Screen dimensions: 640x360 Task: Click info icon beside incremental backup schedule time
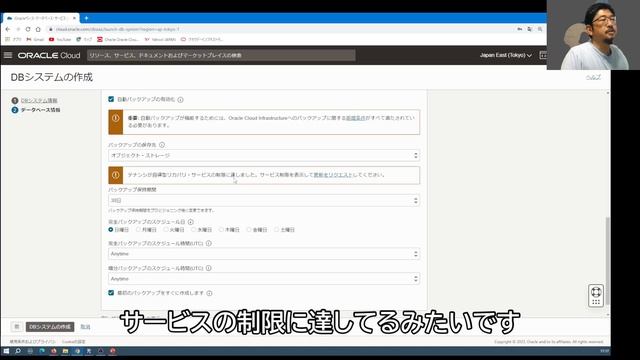(x=209, y=268)
